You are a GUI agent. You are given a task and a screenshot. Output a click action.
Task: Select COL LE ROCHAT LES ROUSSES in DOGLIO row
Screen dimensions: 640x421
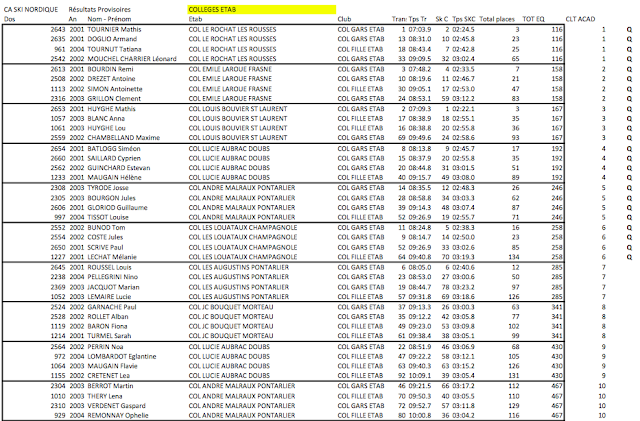tap(232, 39)
